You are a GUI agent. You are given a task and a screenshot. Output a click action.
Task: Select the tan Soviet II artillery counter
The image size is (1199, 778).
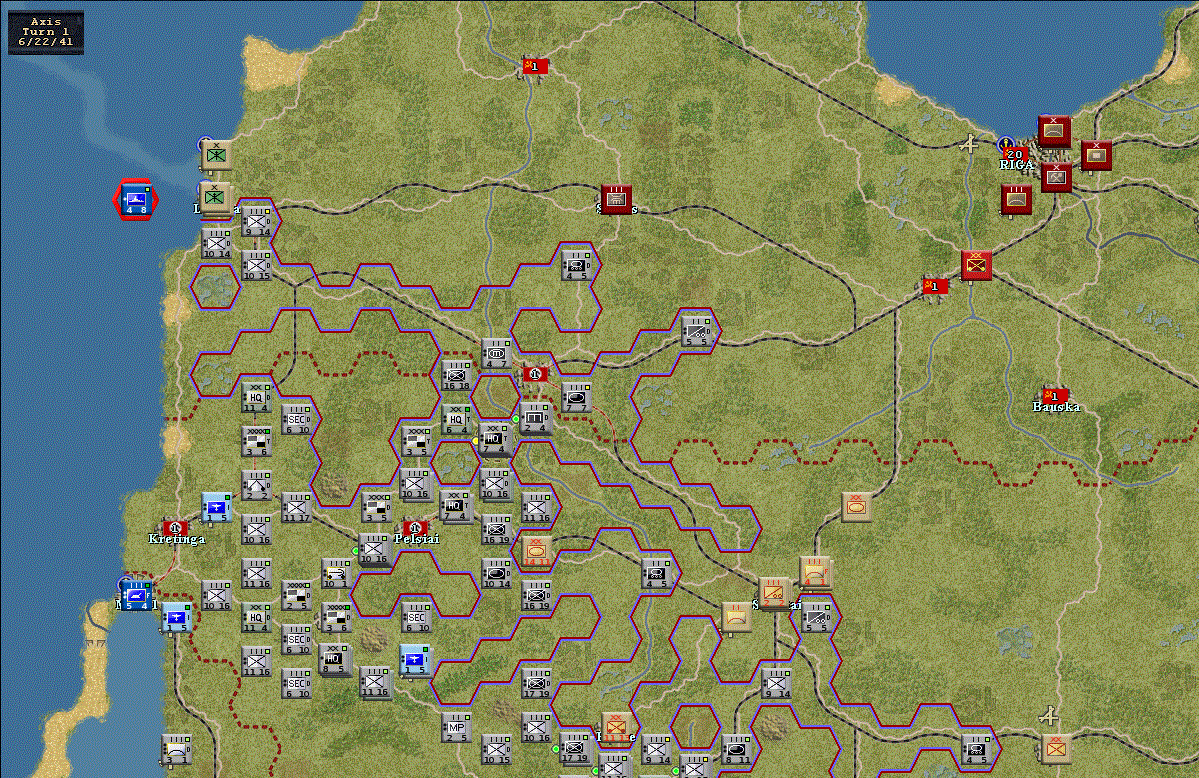click(x=736, y=617)
